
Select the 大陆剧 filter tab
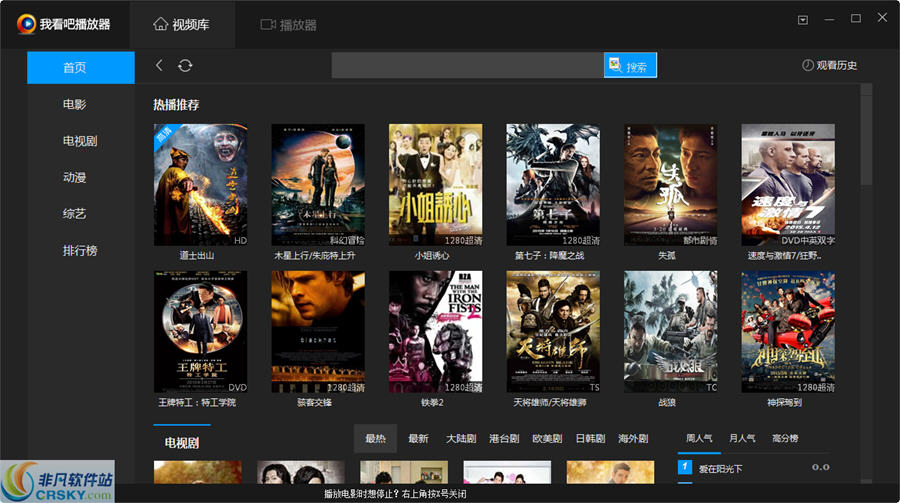click(x=461, y=439)
